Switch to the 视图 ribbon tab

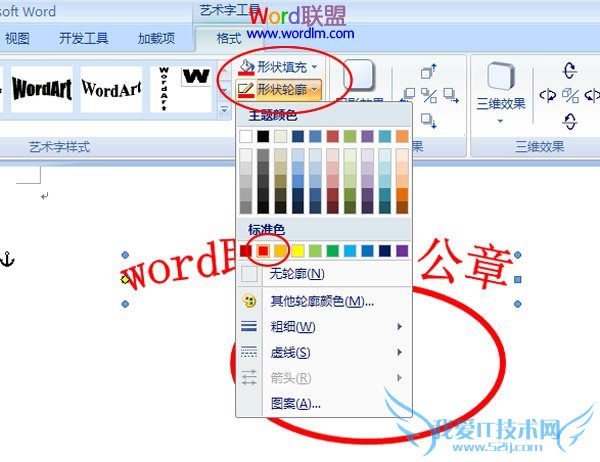[x=17, y=38]
